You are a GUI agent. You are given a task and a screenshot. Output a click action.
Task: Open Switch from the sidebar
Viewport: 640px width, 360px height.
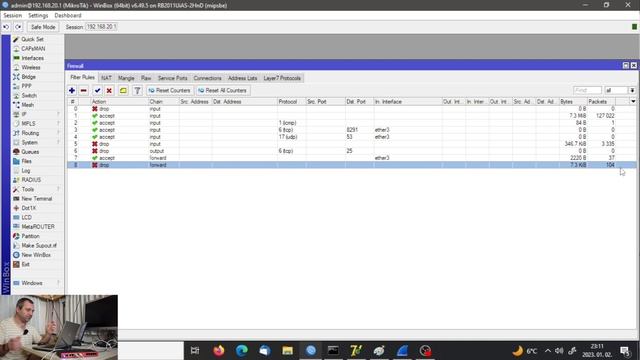click(29, 96)
